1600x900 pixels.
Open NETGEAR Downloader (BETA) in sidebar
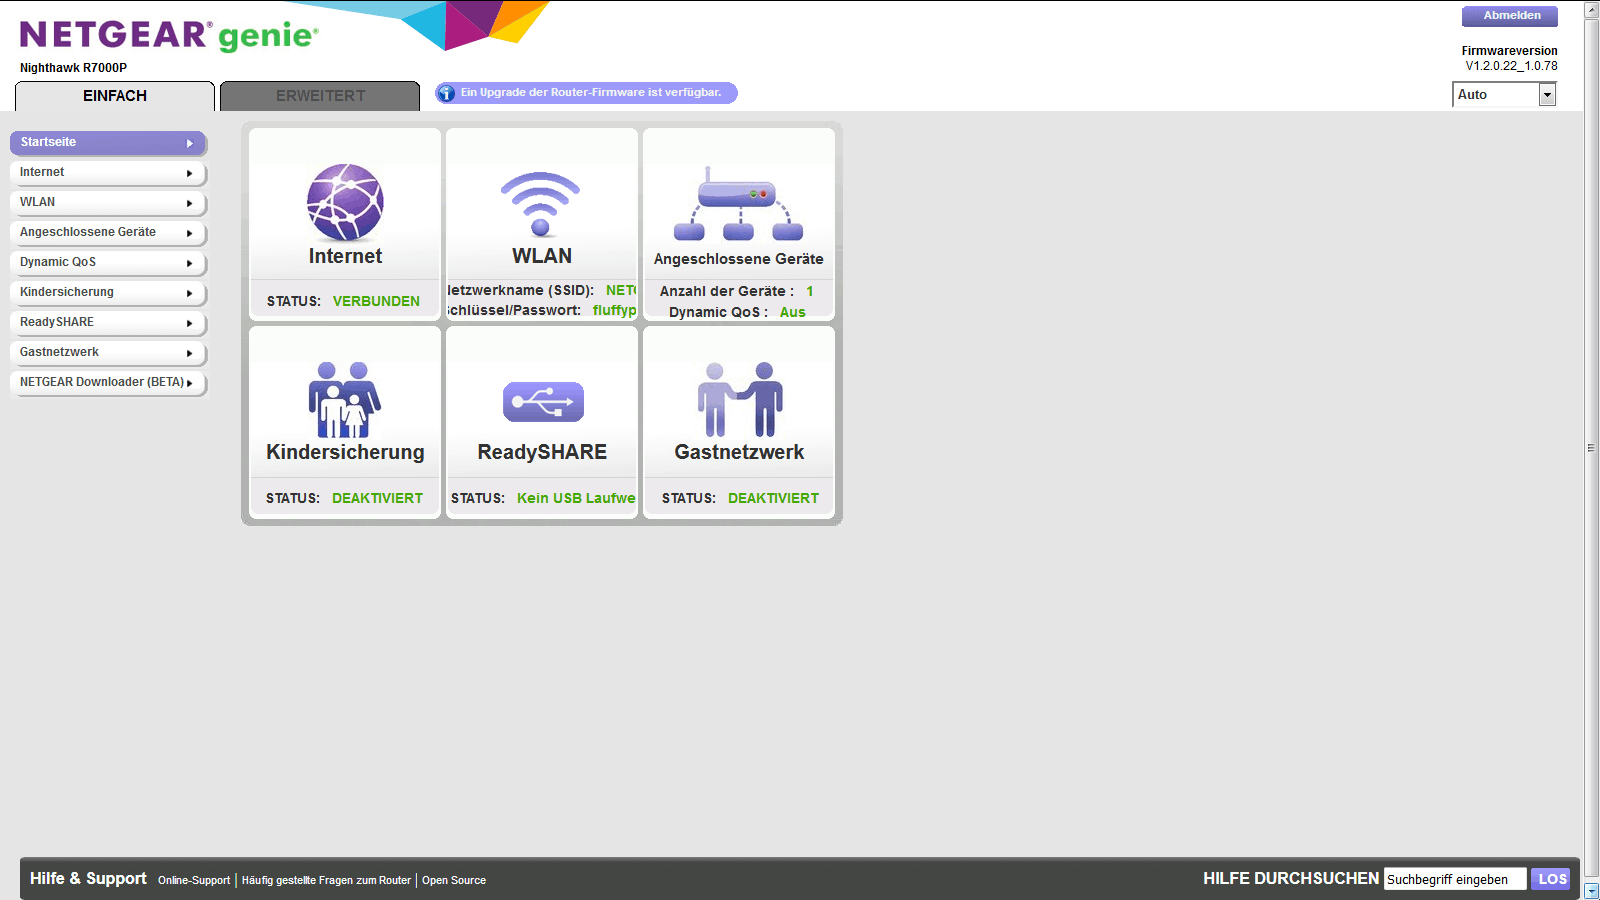tap(108, 383)
